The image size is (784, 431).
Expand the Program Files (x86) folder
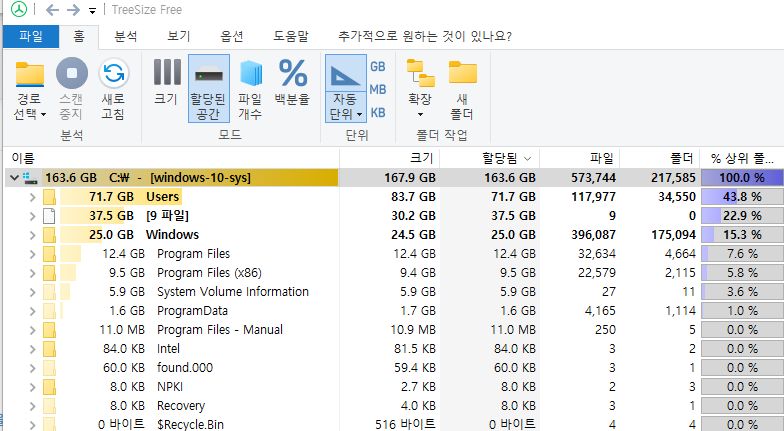[32, 273]
